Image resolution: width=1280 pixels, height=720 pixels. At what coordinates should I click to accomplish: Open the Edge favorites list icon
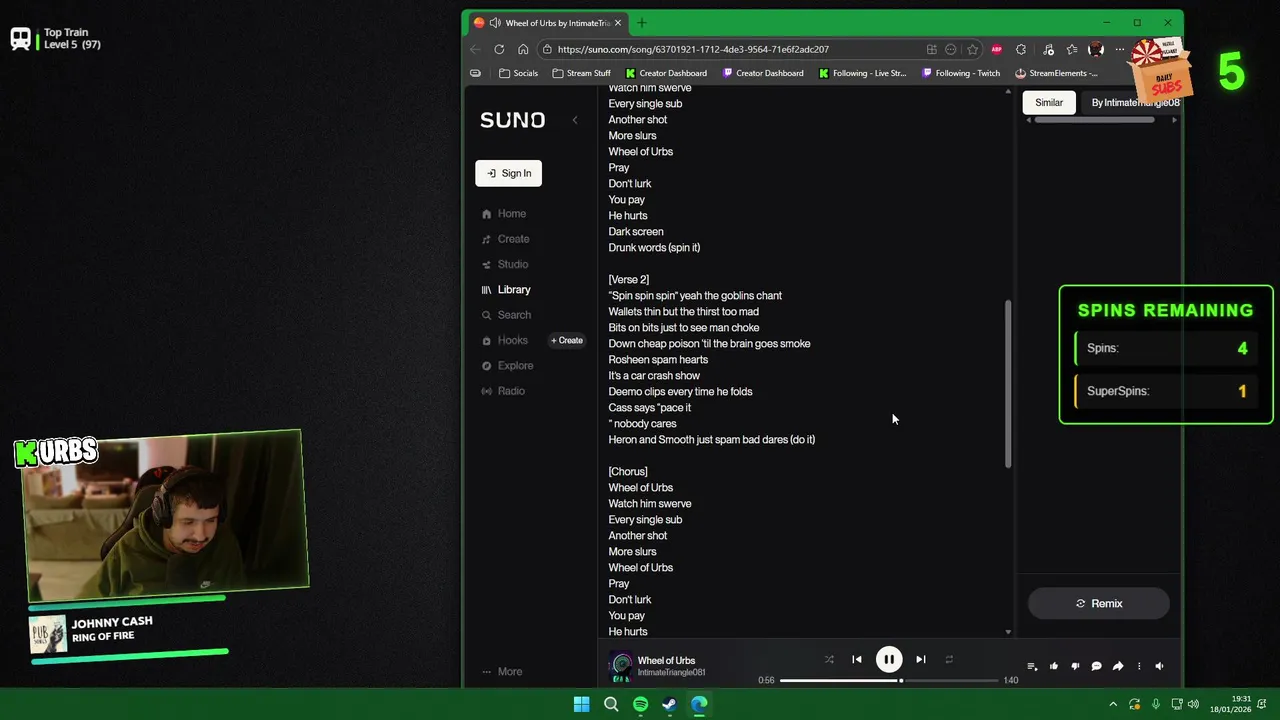pos(1072,49)
